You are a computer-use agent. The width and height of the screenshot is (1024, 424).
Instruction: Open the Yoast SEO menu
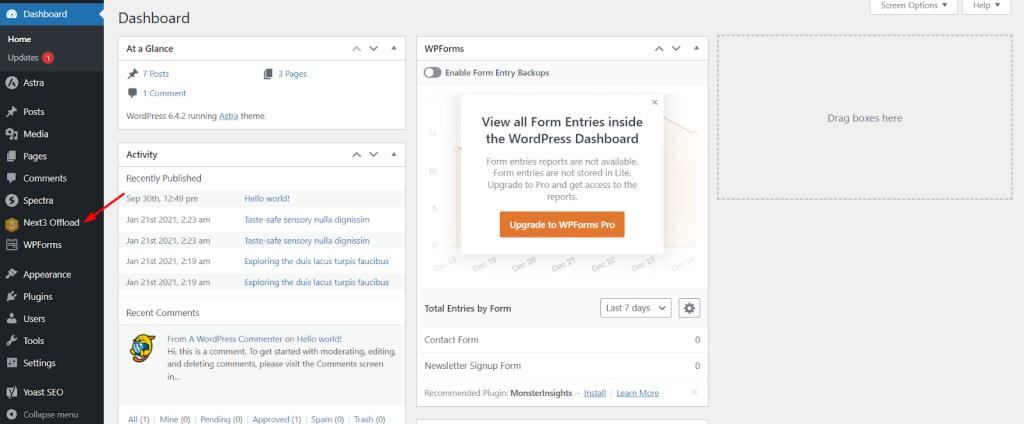[x=52, y=393]
